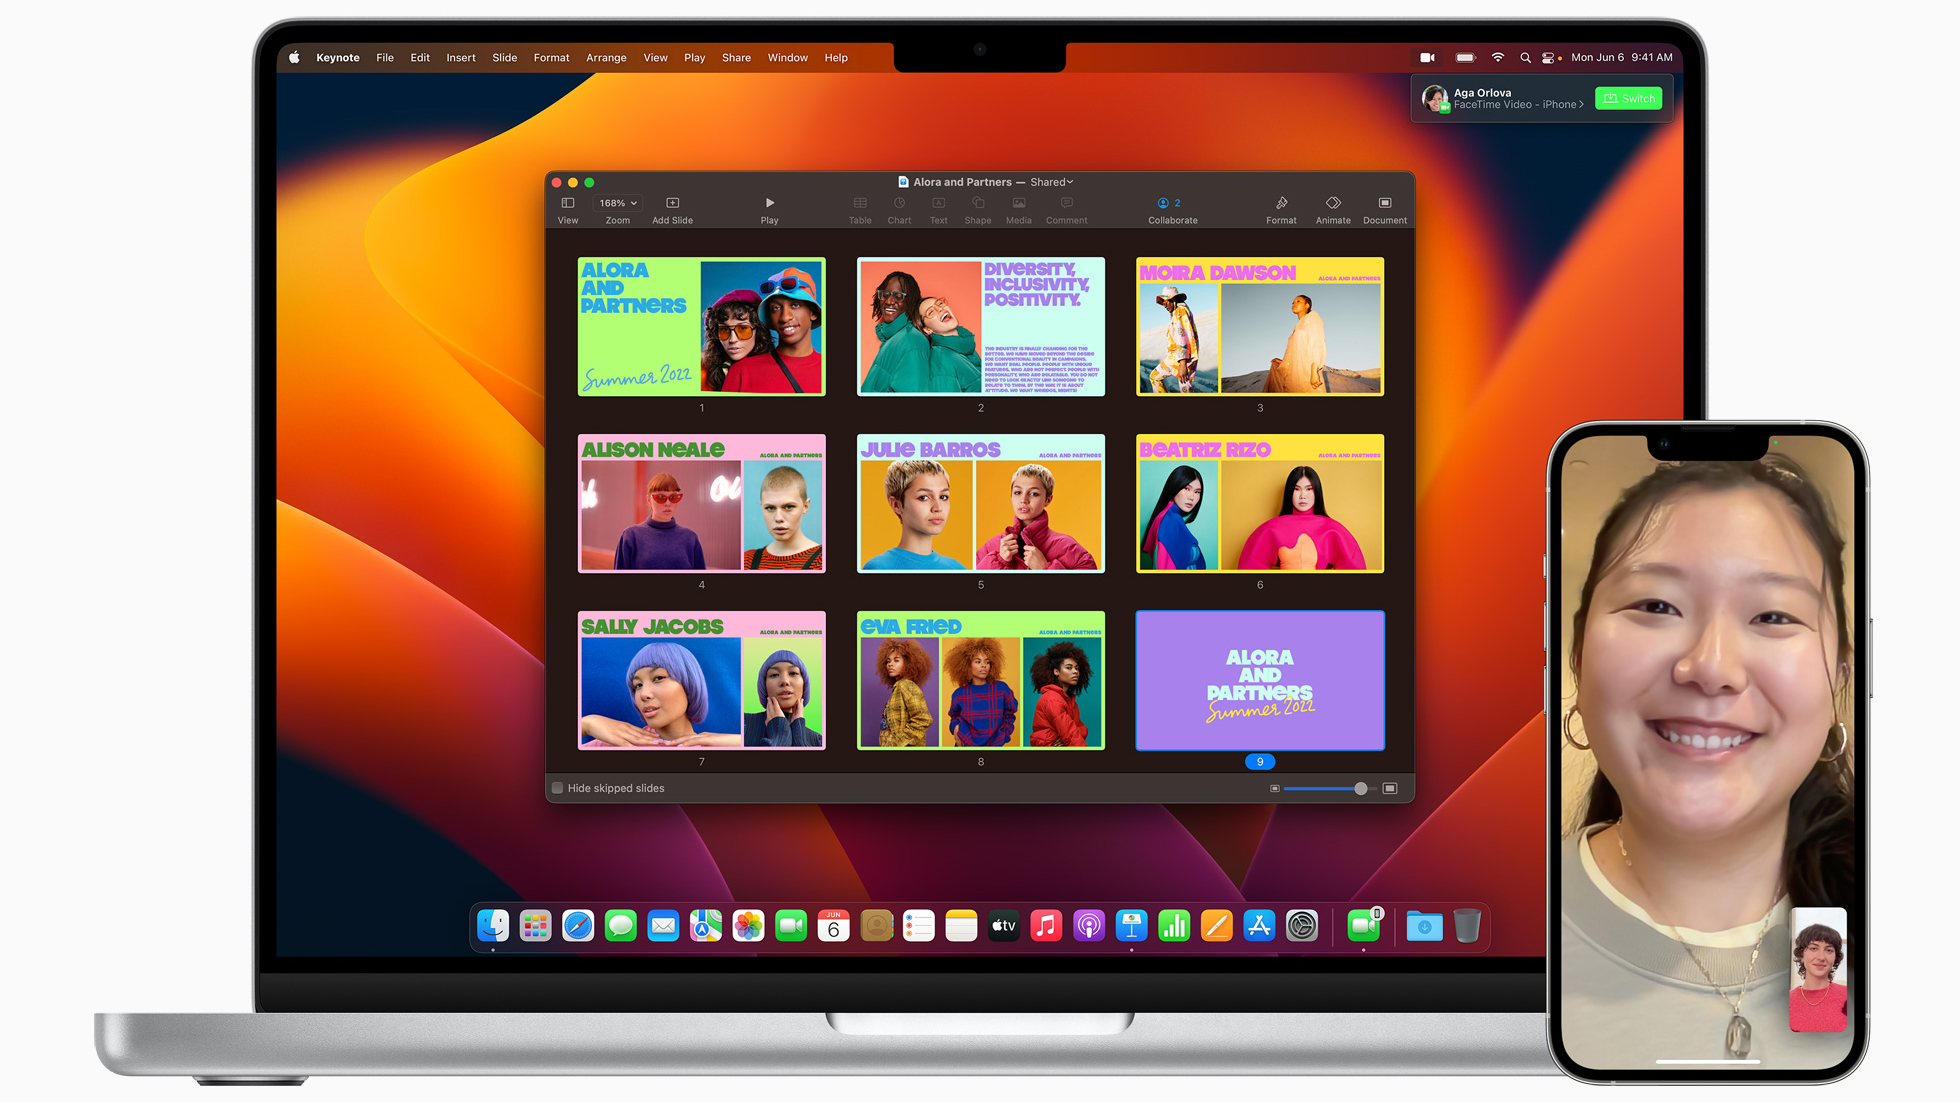Select slide 9 thumbnail
The image size is (1960, 1102).
pos(1259,681)
